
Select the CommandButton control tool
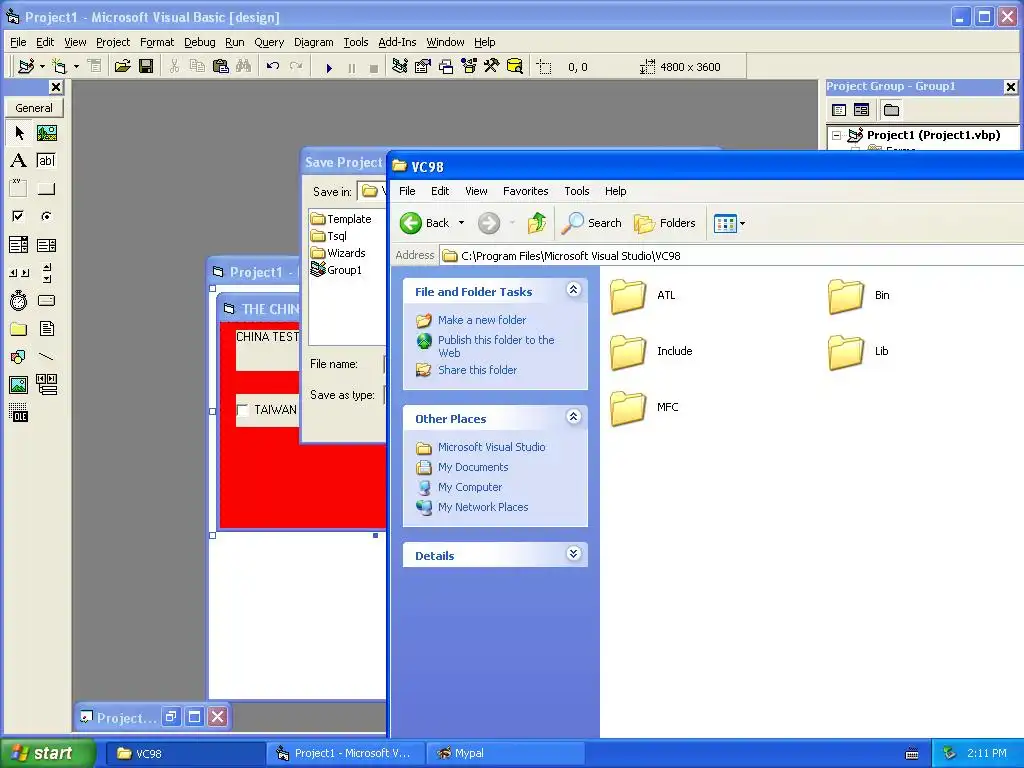tap(46, 189)
